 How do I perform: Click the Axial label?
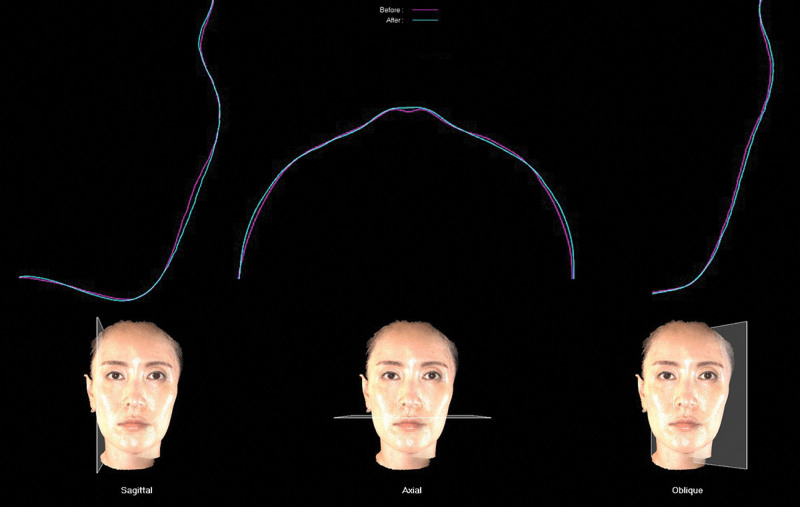point(412,490)
